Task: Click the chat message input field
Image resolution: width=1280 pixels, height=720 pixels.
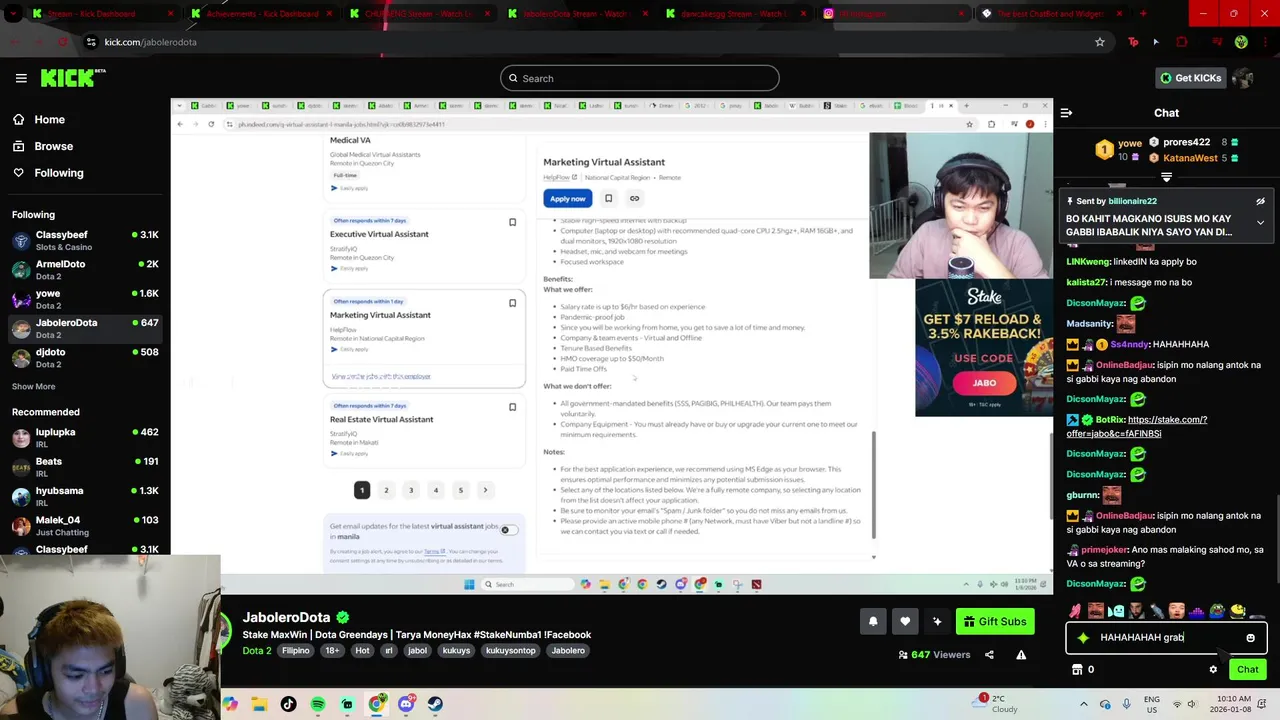Action: [x=1165, y=637]
